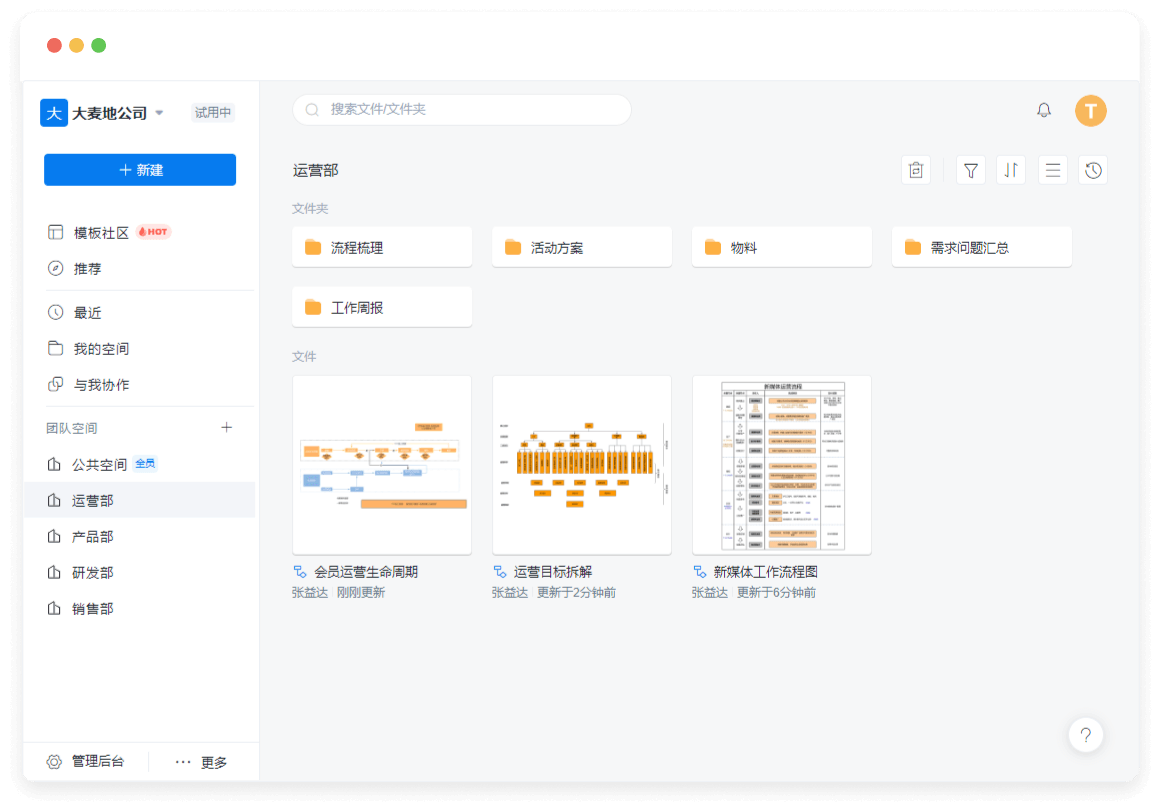Open 产品部 team space
1160x810 pixels.
point(92,537)
